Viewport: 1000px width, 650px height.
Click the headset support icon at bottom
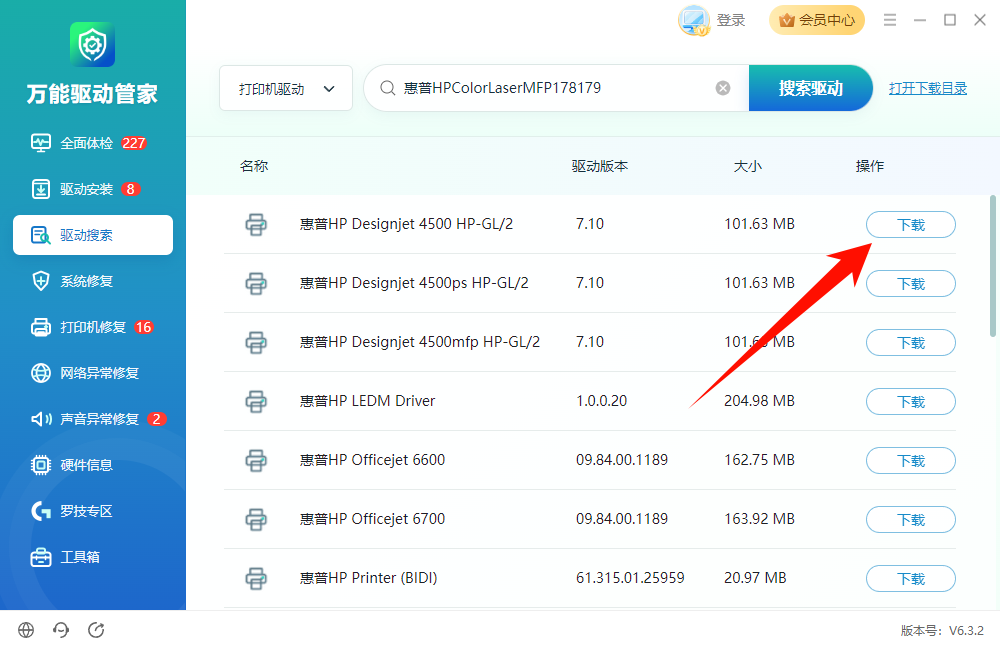(x=61, y=630)
